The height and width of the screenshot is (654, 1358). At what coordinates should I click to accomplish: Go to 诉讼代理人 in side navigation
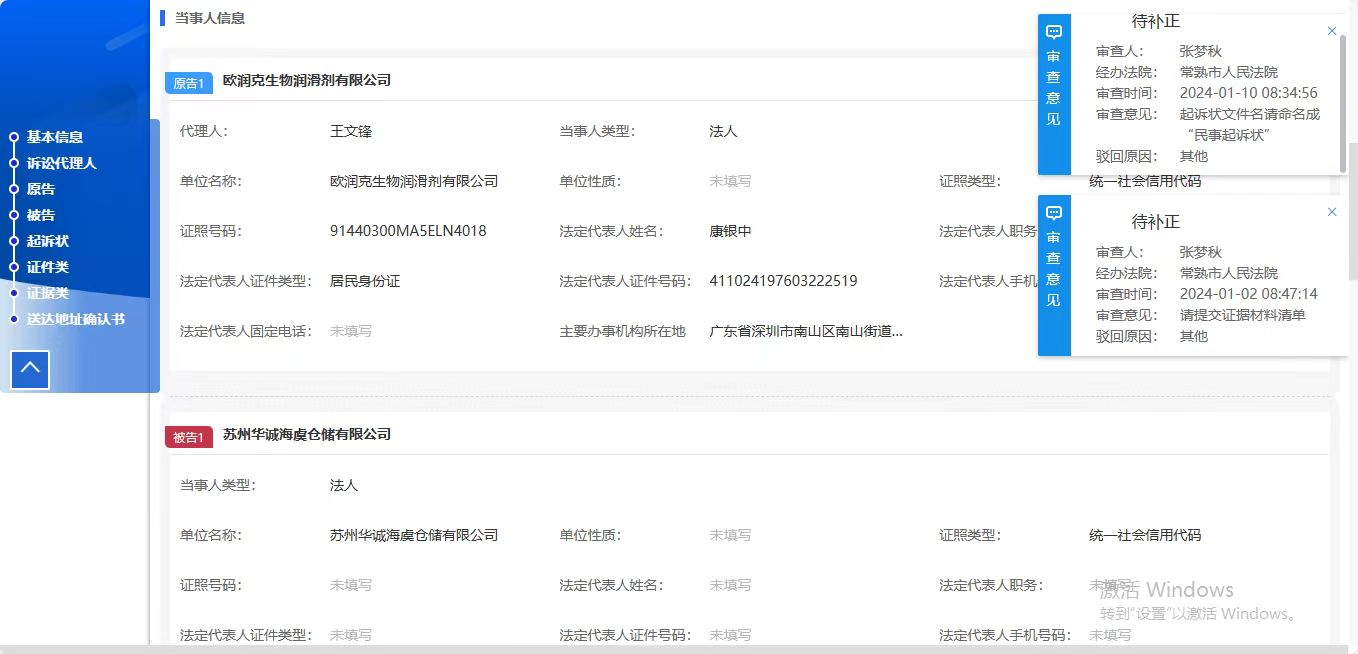pyautogui.click(x=62, y=163)
